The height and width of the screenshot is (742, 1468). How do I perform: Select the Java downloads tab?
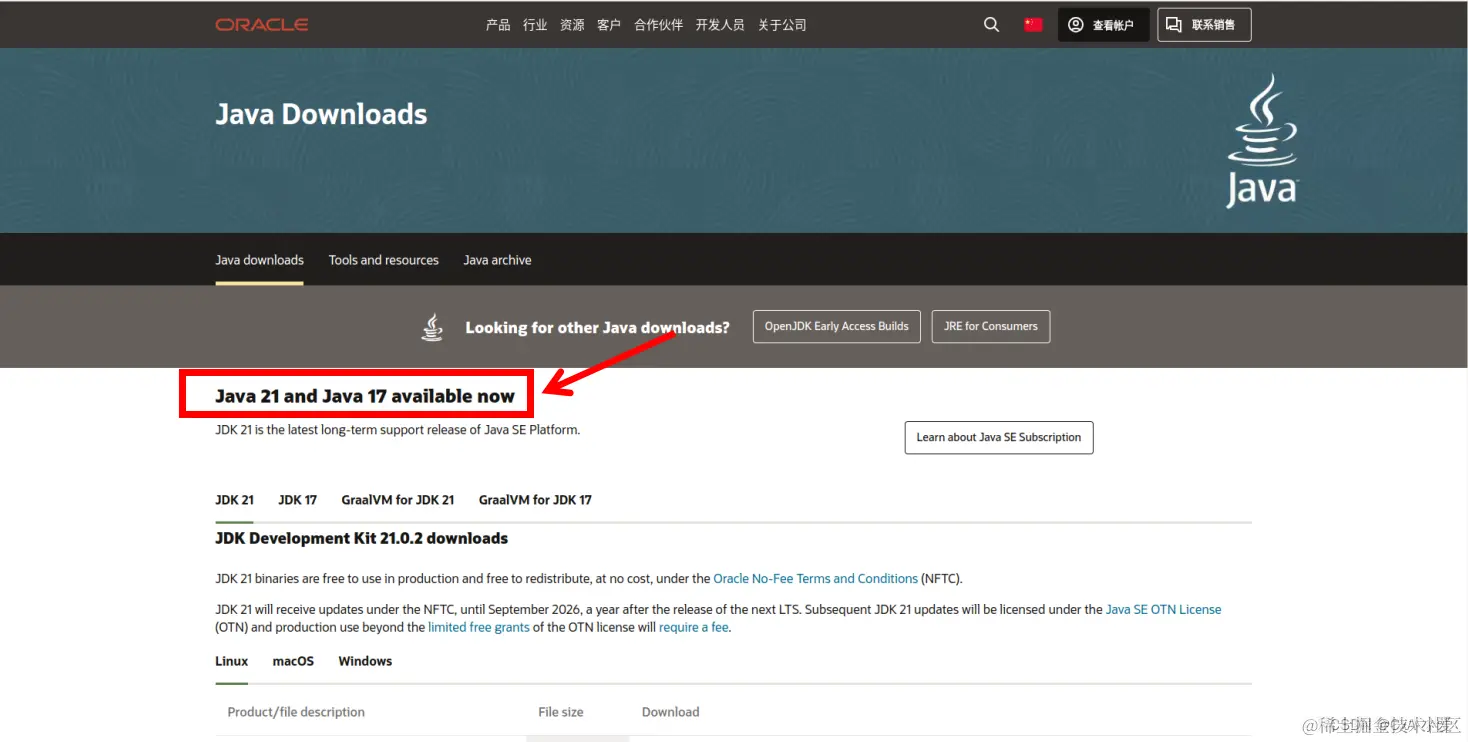tap(259, 260)
